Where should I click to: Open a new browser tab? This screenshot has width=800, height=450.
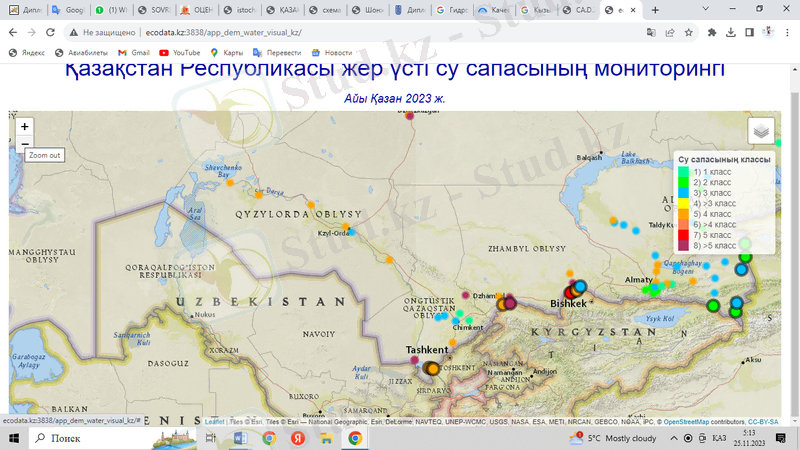(x=654, y=9)
